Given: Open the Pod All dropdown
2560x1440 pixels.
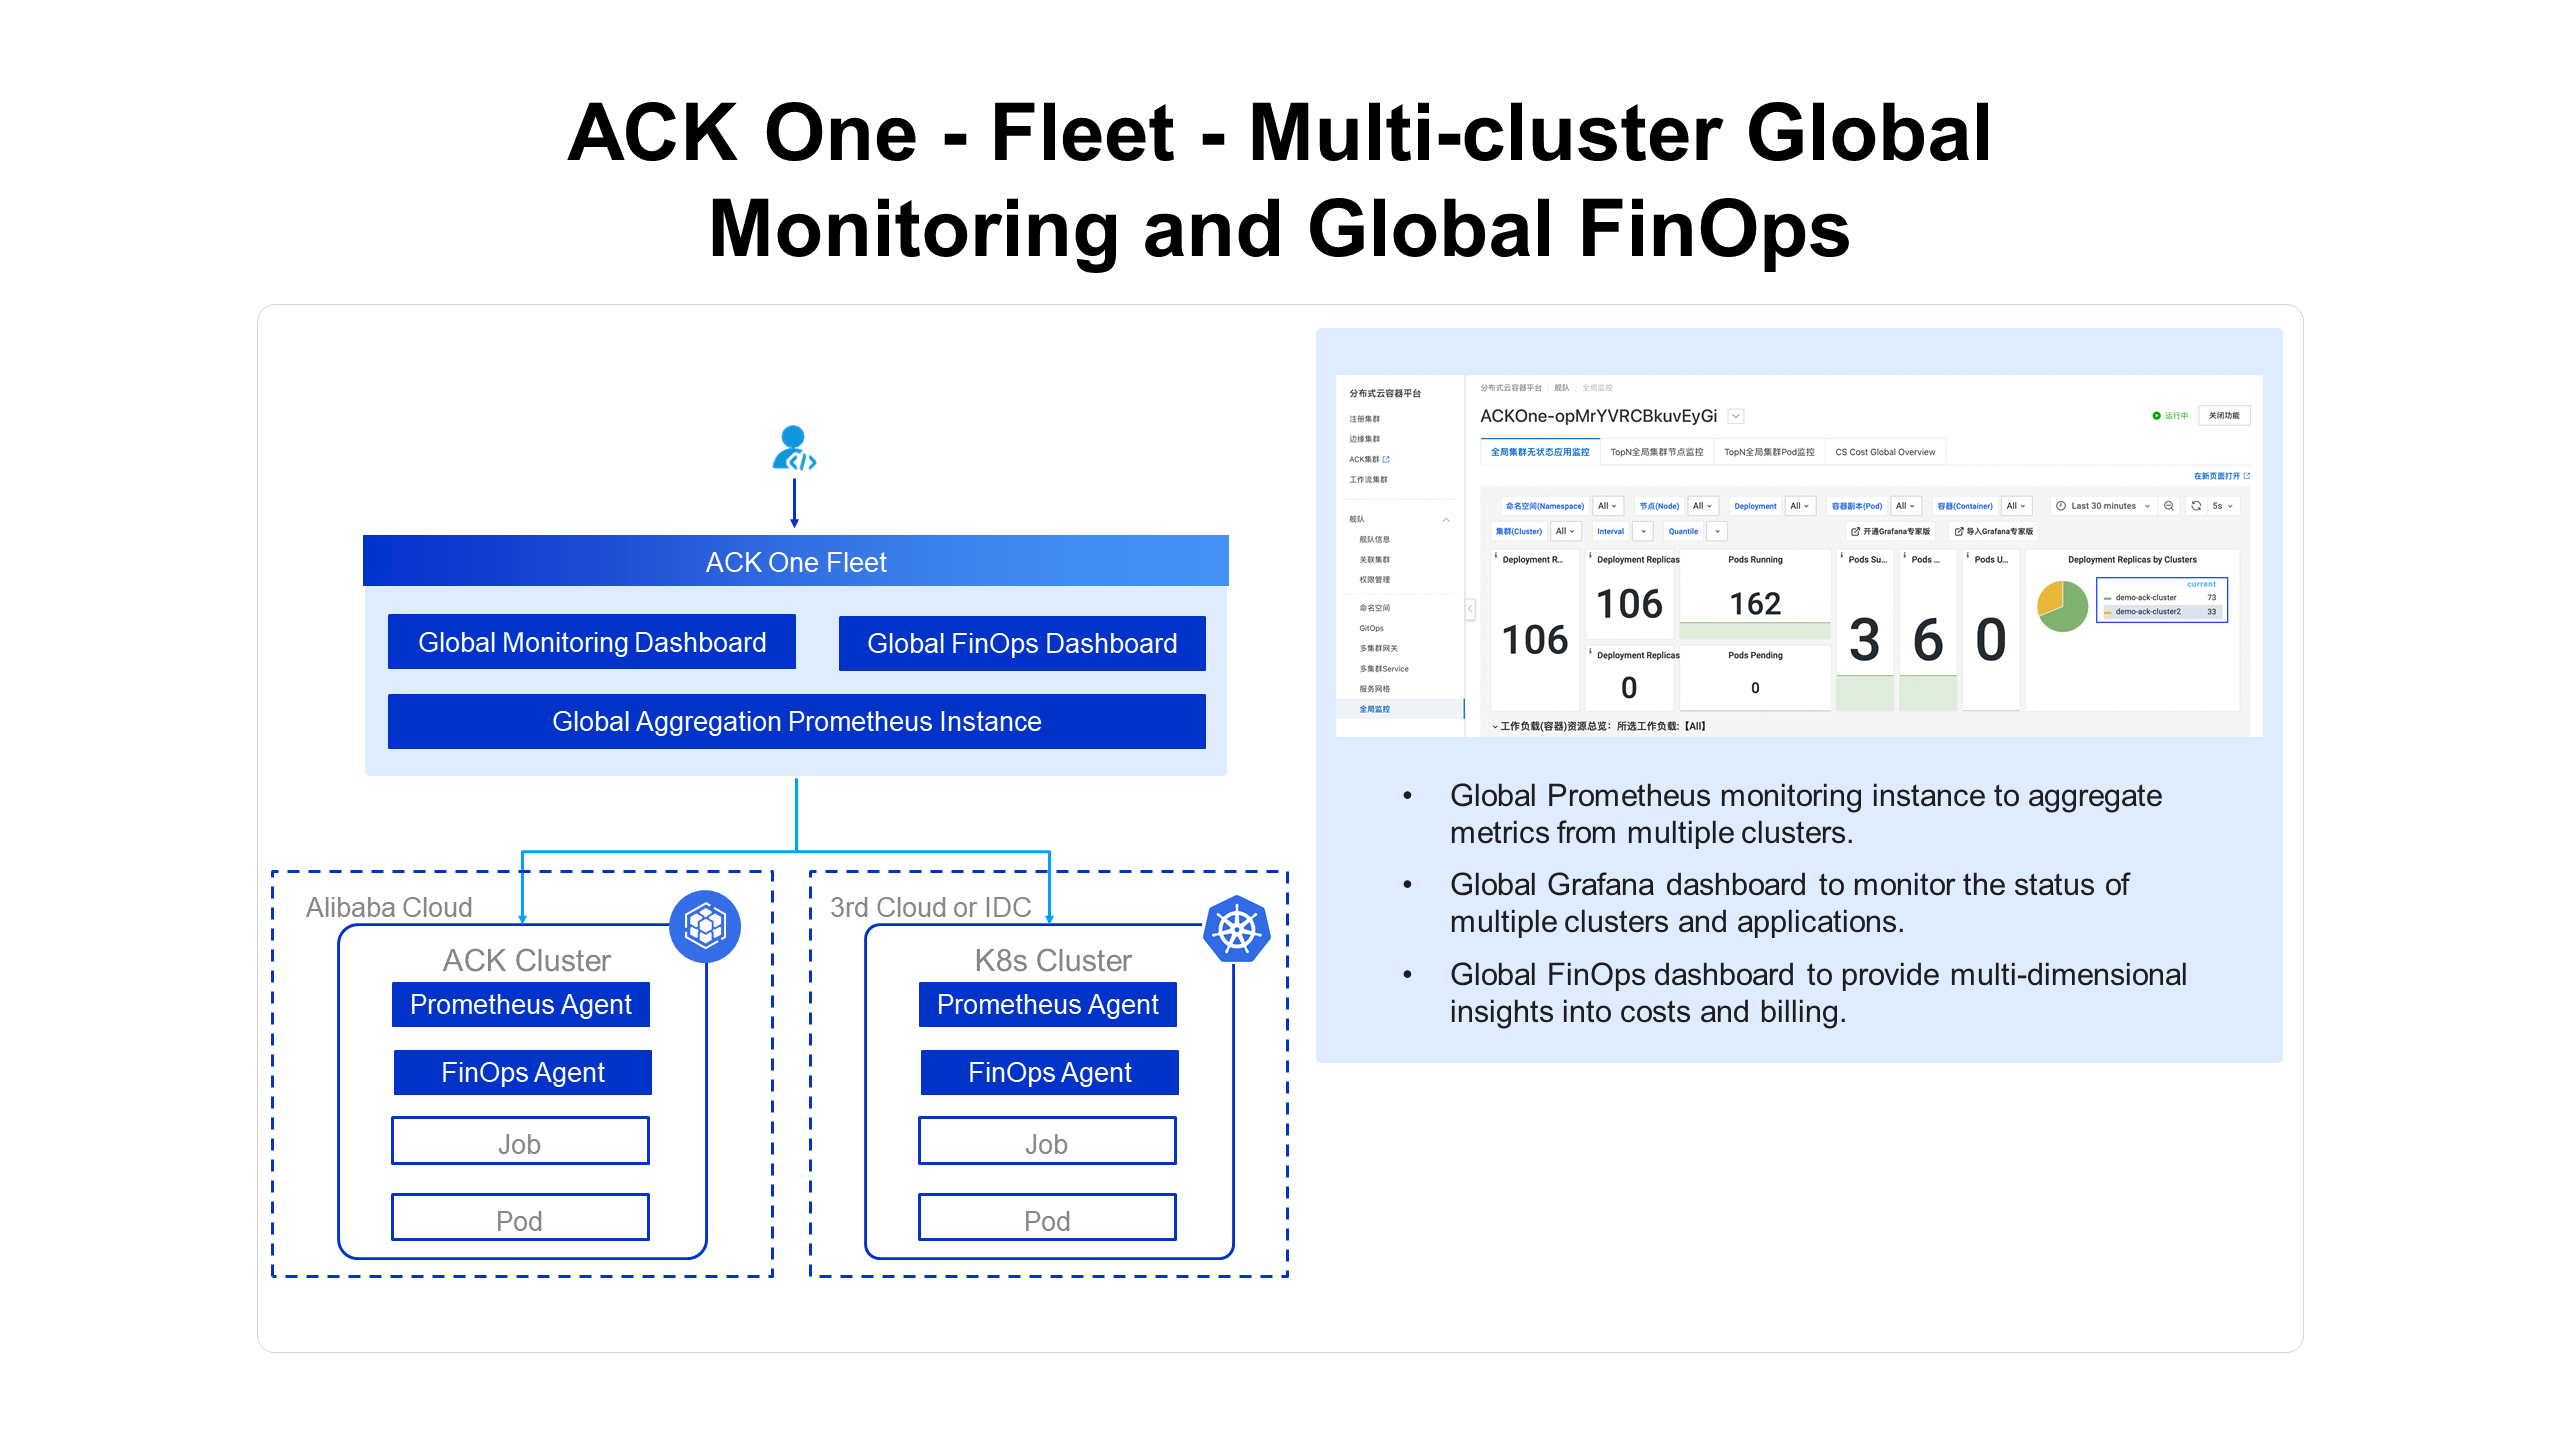Looking at the screenshot, I should (x=1906, y=506).
